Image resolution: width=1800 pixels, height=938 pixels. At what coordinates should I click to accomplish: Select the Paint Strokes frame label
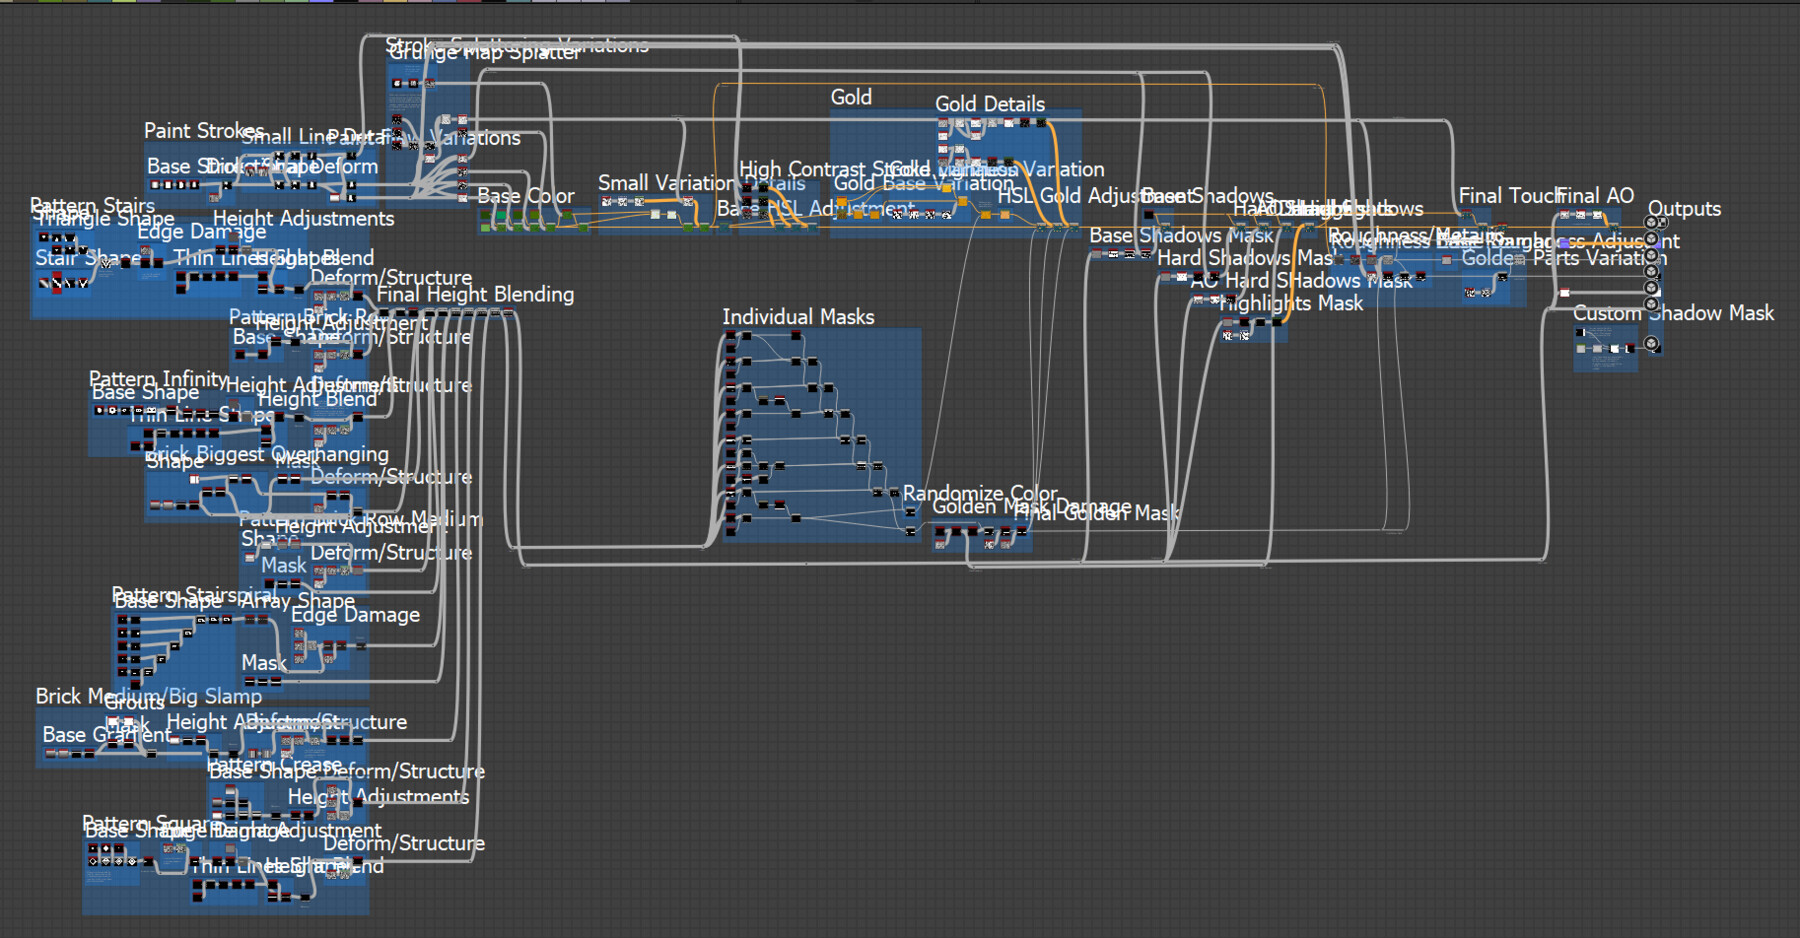click(204, 131)
